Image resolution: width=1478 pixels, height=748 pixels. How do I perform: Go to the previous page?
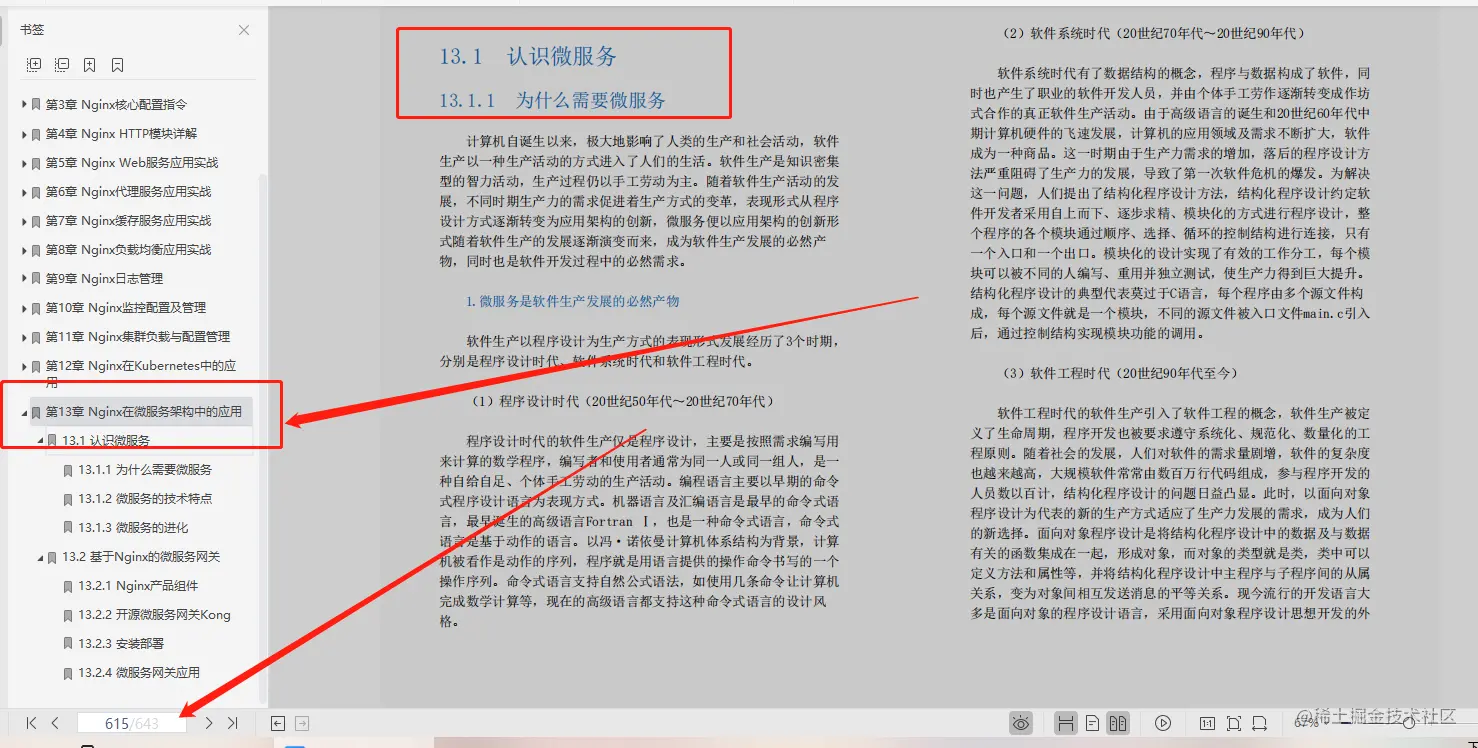point(55,722)
